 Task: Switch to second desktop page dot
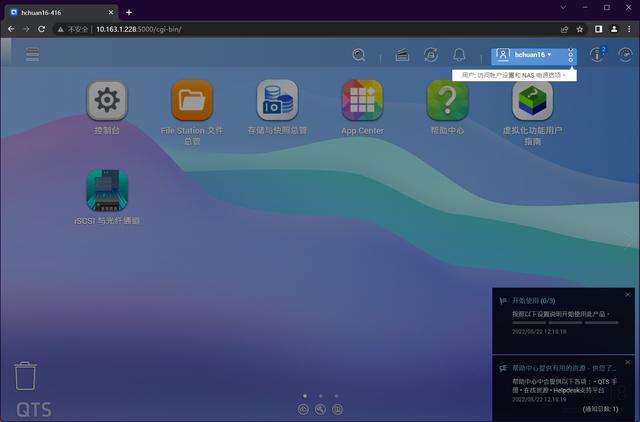(320, 396)
